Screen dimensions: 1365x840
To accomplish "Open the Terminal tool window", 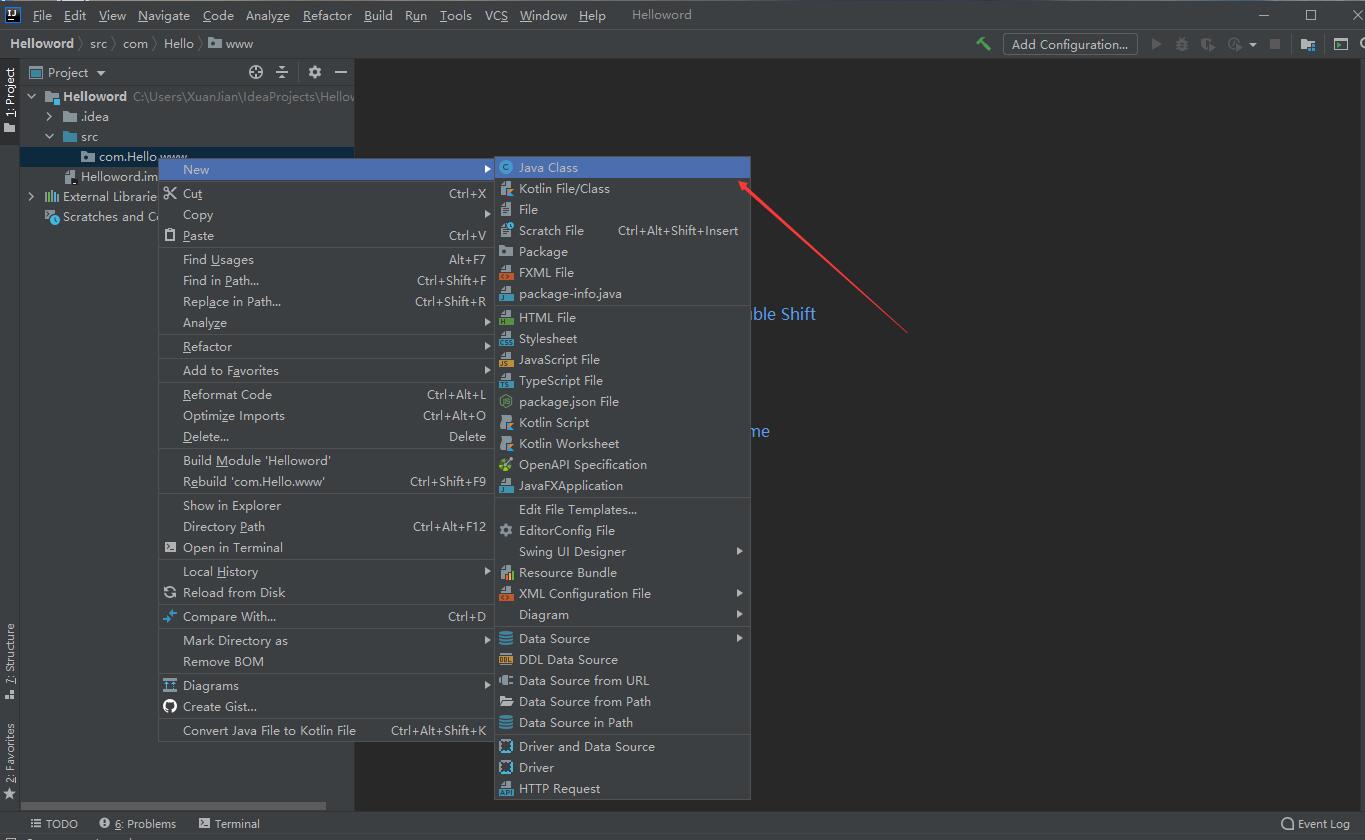I will (x=229, y=824).
